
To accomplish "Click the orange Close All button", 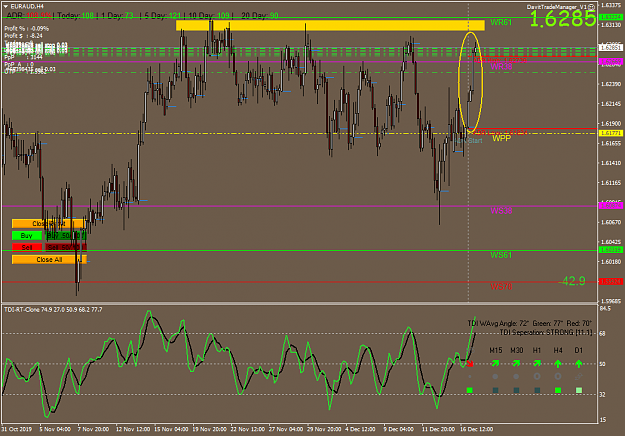I will [x=49, y=259].
